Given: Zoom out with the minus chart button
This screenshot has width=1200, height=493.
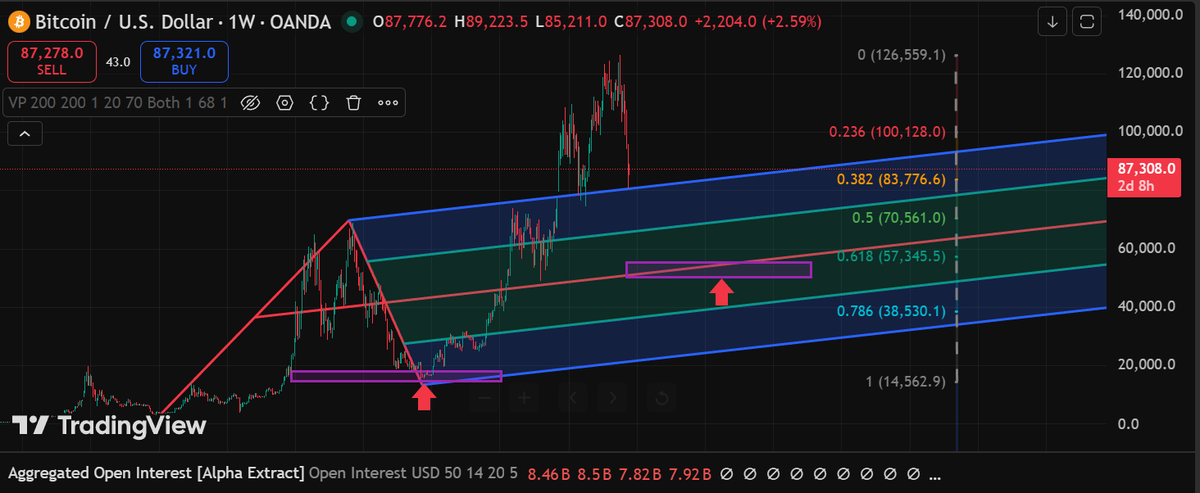Looking at the screenshot, I should tap(484, 398).
